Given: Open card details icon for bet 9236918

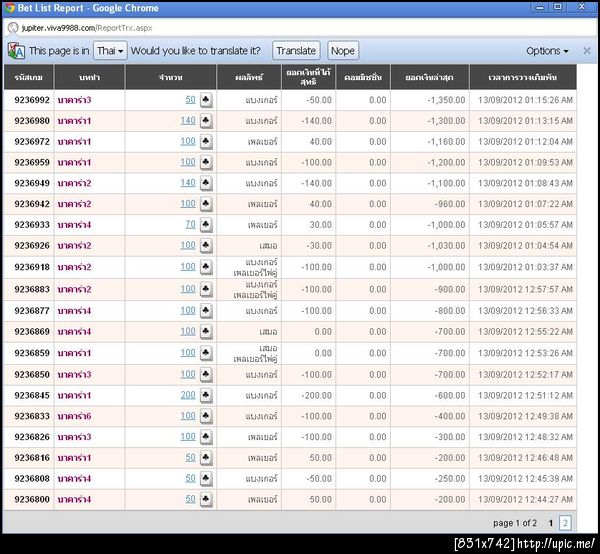Looking at the screenshot, I should pyautogui.click(x=206, y=267).
